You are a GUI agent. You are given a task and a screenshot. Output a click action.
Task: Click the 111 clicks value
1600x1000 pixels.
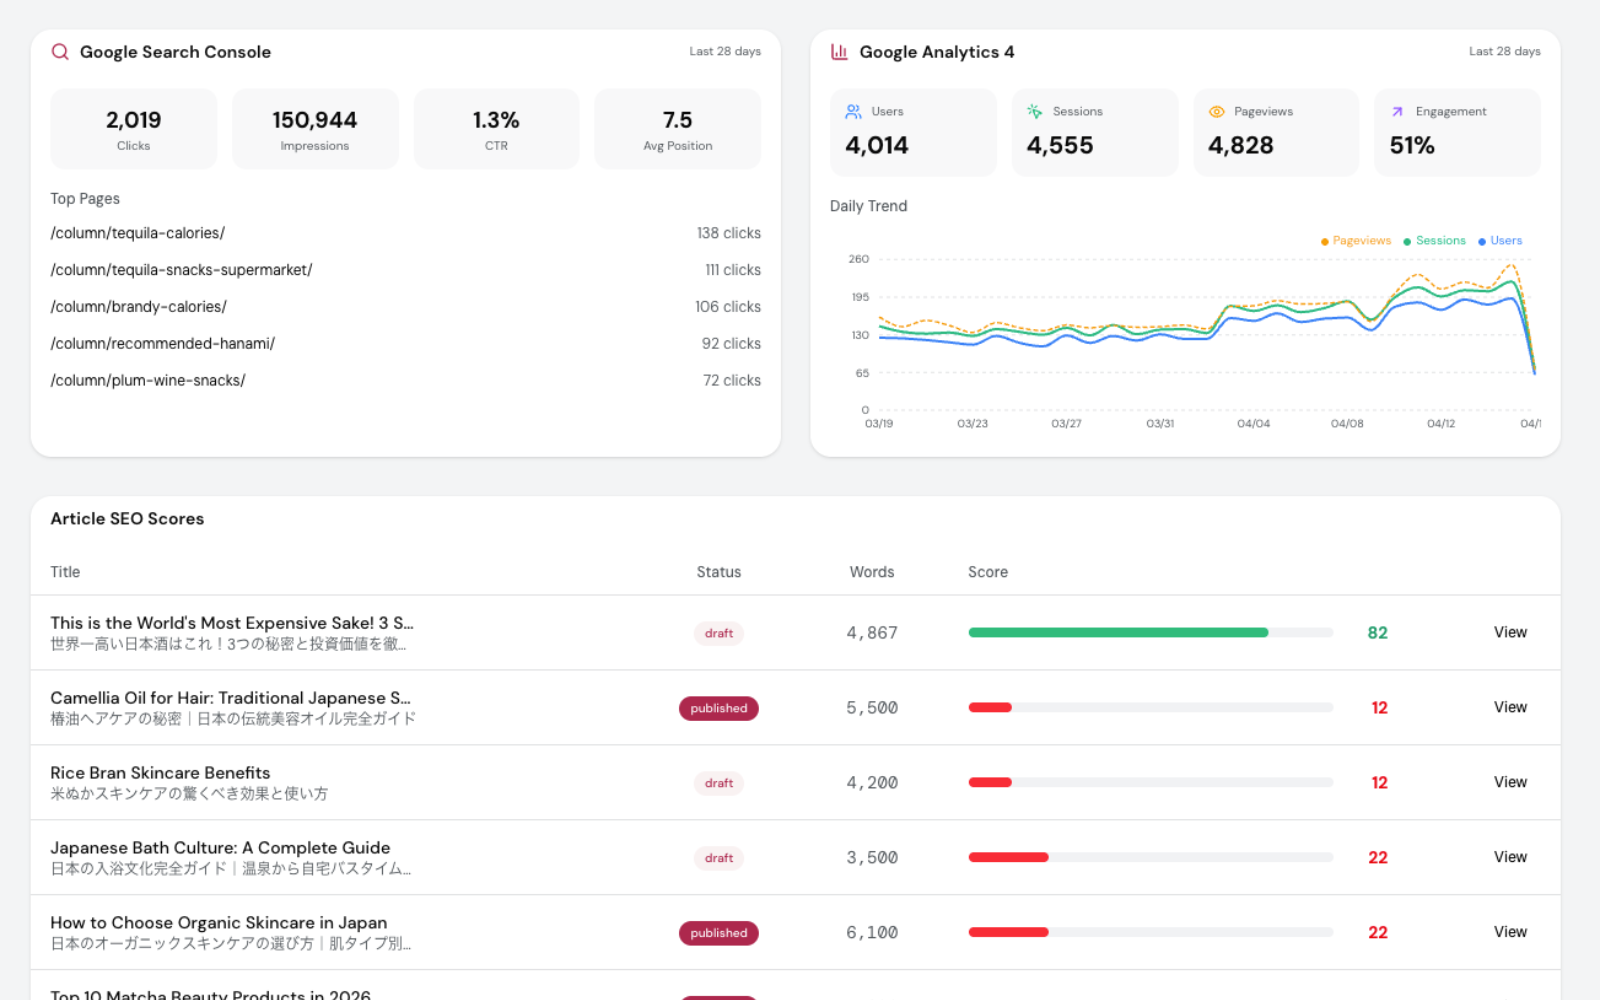pyautogui.click(x=733, y=270)
